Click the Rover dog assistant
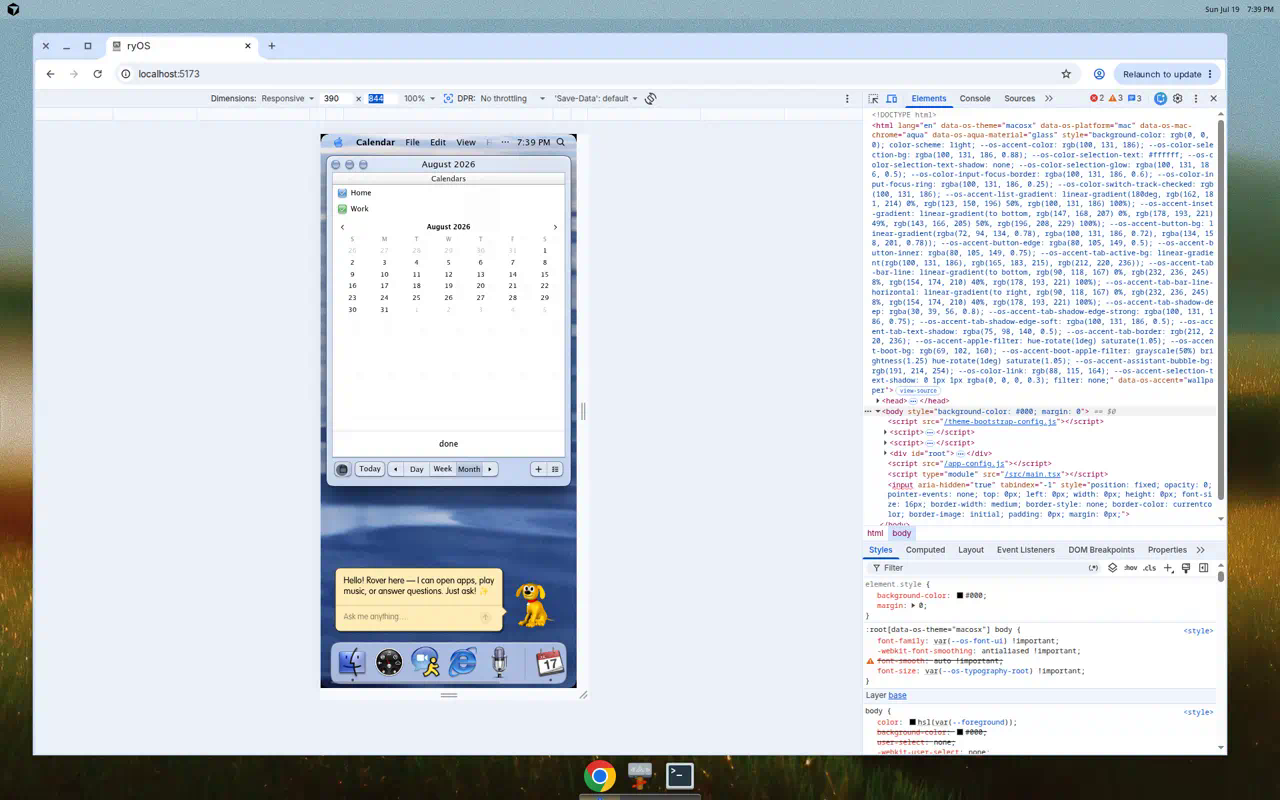Viewport: 1280px width, 800px height. (533, 605)
